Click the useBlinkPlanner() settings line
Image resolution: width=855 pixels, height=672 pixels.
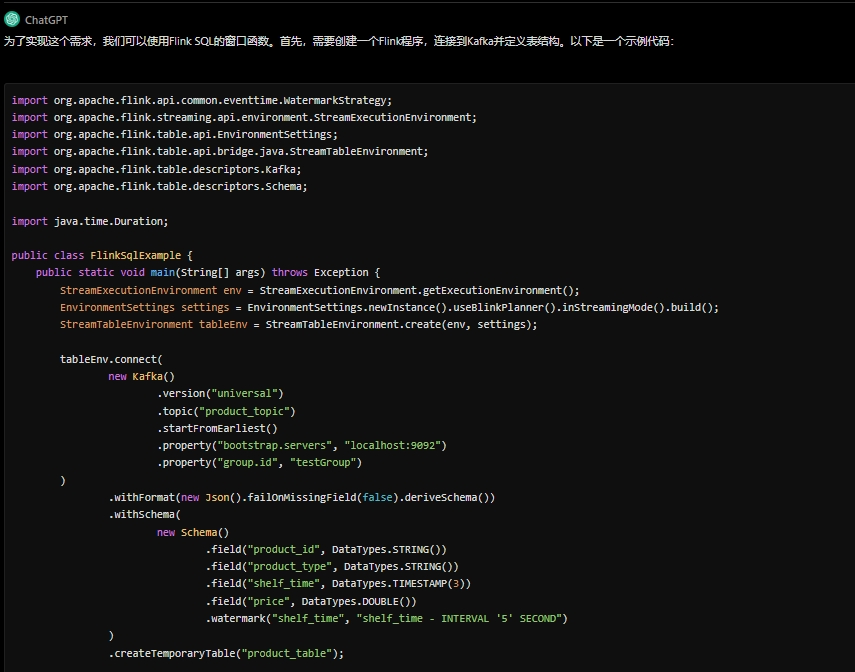tap(389, 307)
